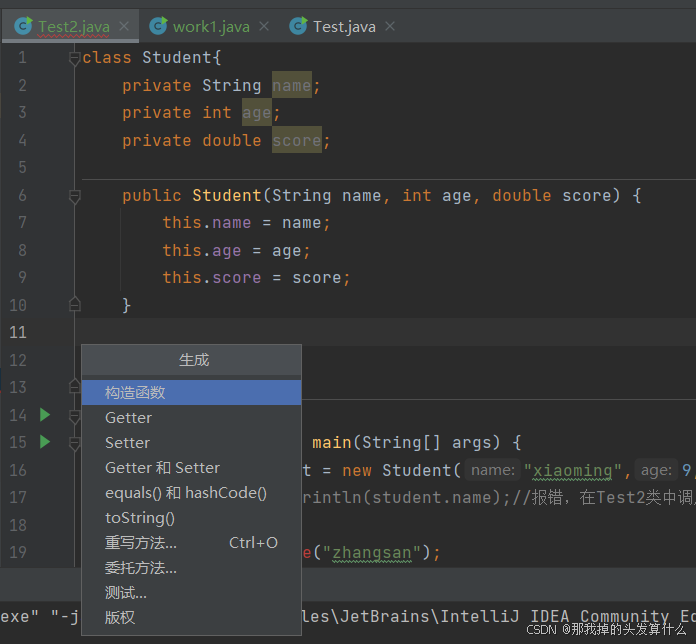
Task: Place cursor on empty line 11
Action: tap(385, 332)
